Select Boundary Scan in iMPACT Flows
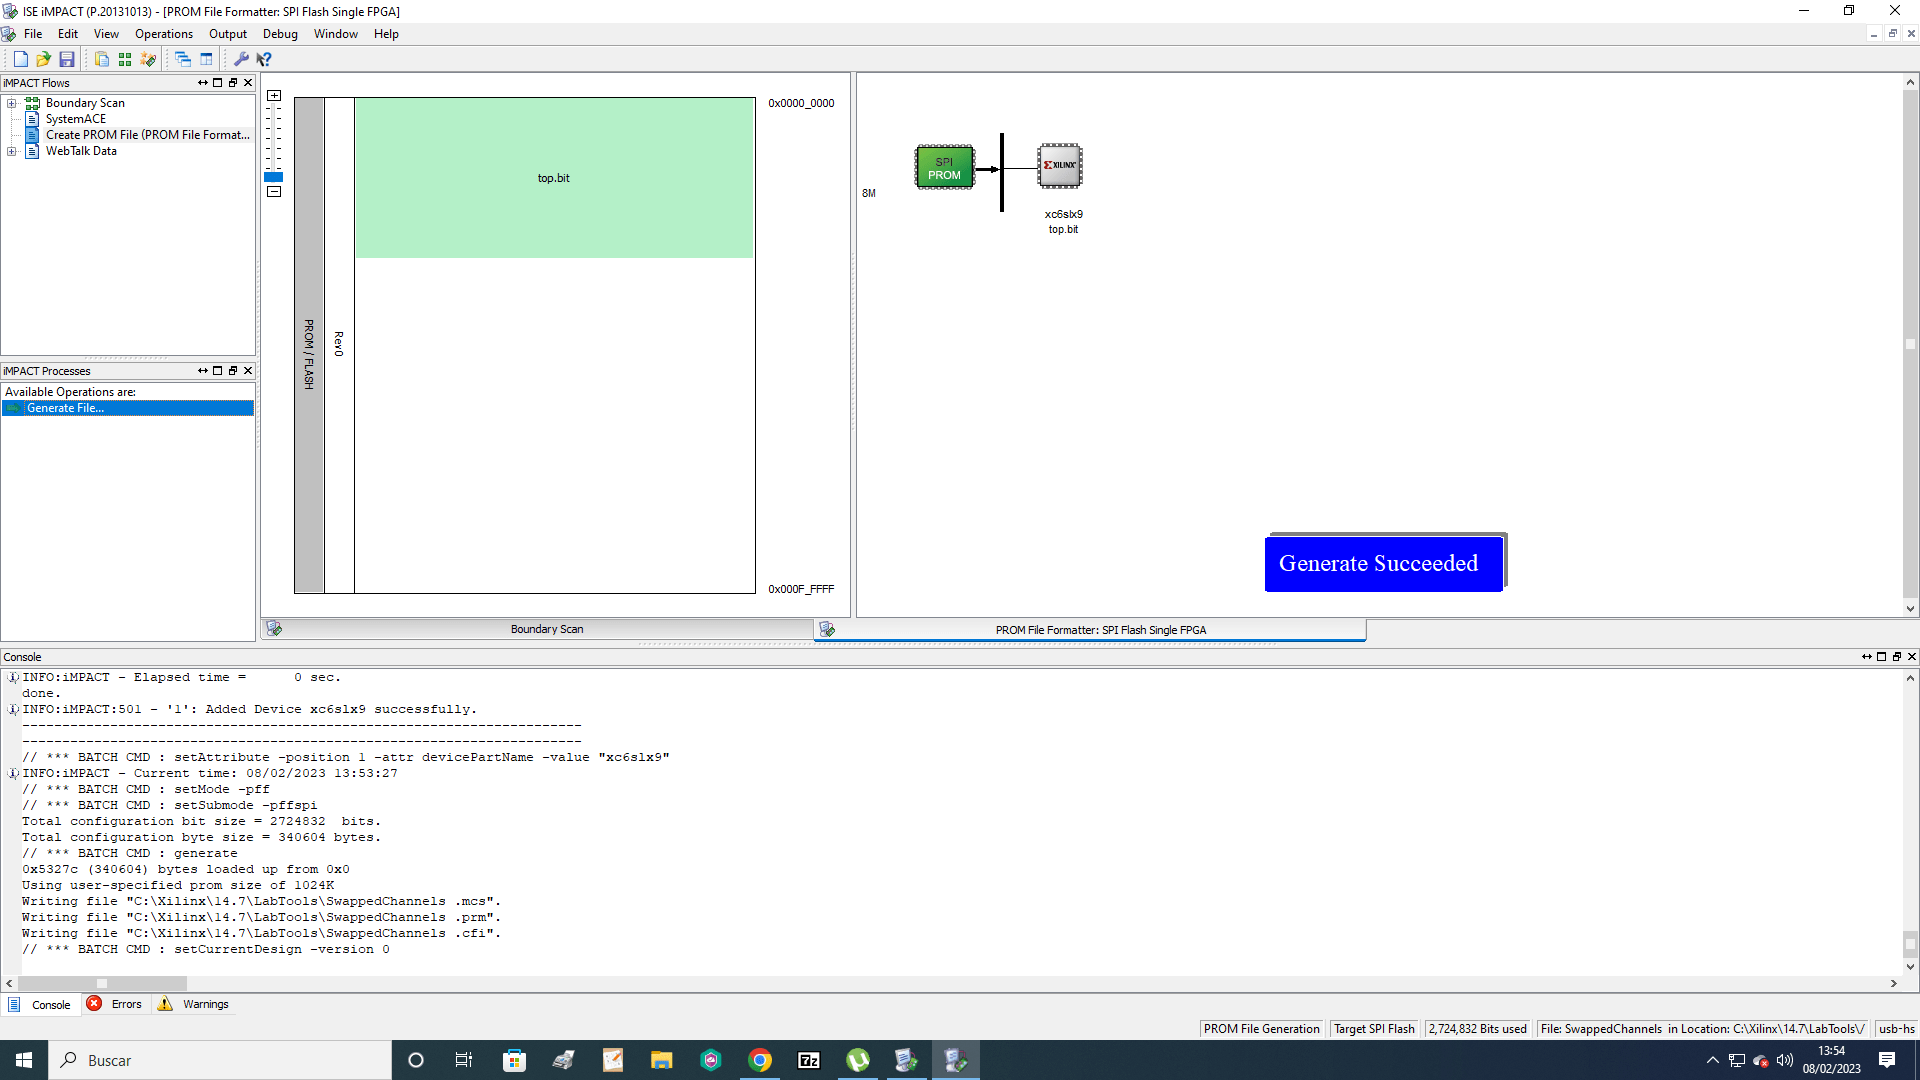Screen dimensions: 1920x1080 pyautogui.click(x=85, y=103)
